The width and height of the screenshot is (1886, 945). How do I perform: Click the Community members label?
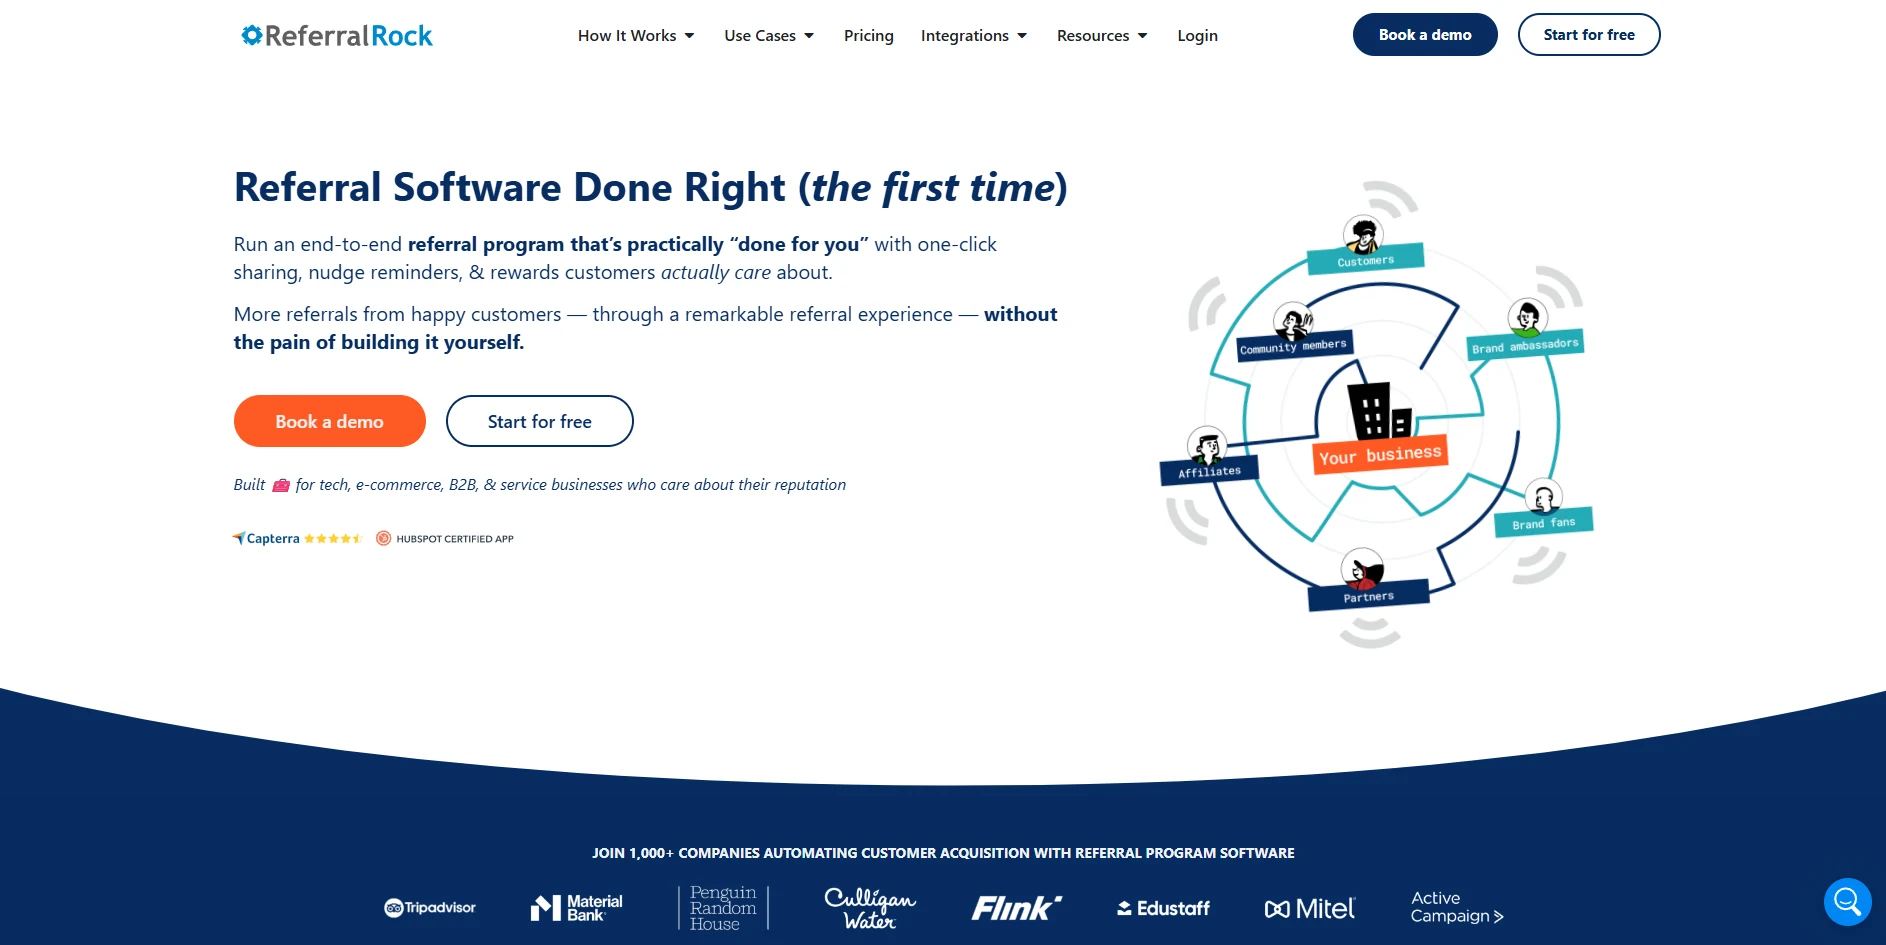pyautogui.click(x=1293, y=346)
